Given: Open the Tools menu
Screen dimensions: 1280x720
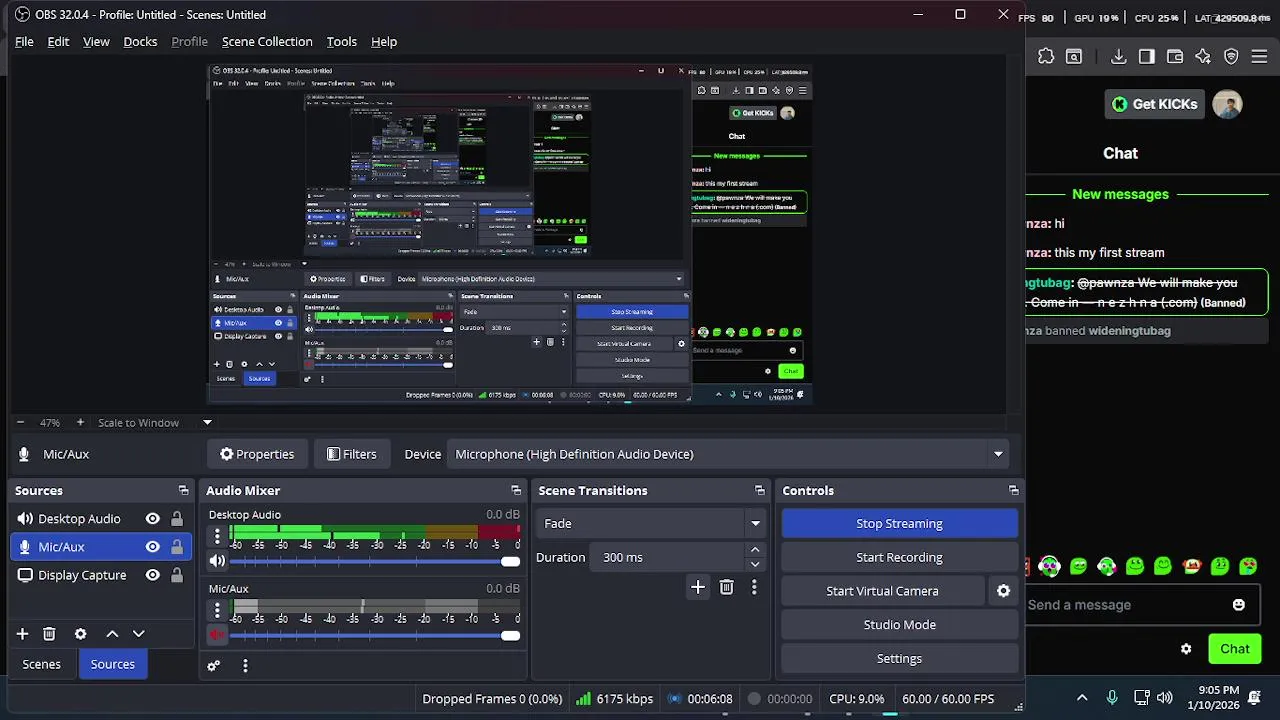Looking at the screenshot, I should coord(341,41).
